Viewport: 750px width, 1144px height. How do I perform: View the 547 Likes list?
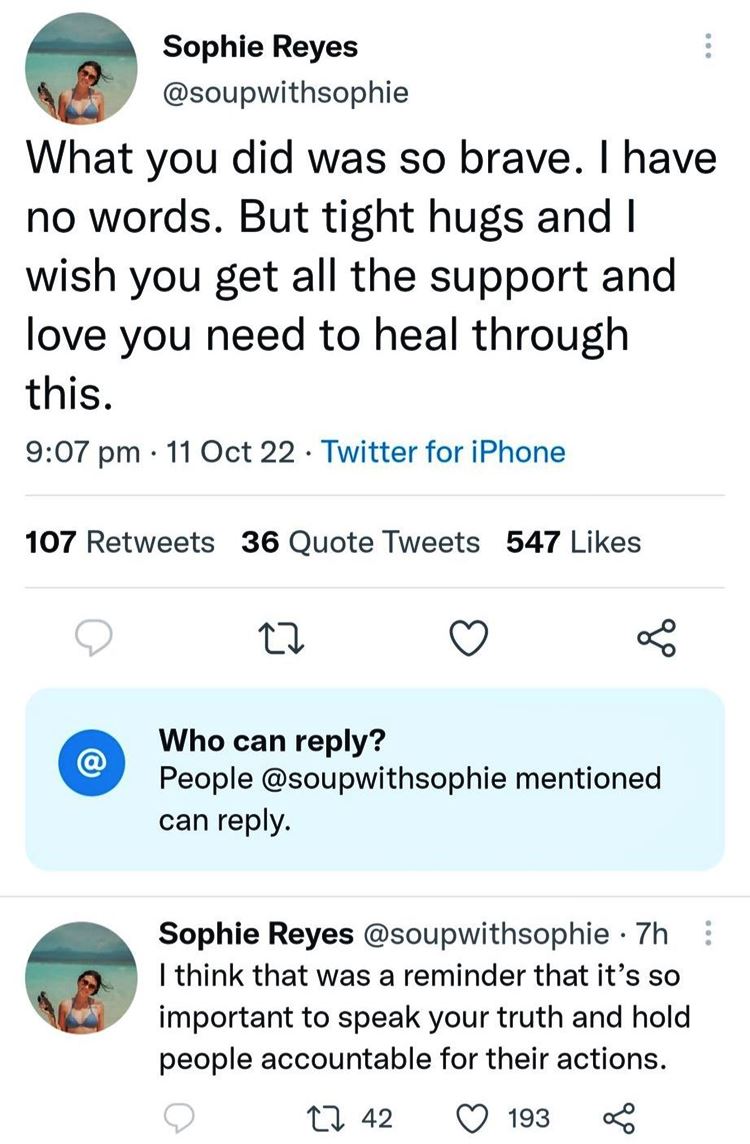tap(574, 542)
